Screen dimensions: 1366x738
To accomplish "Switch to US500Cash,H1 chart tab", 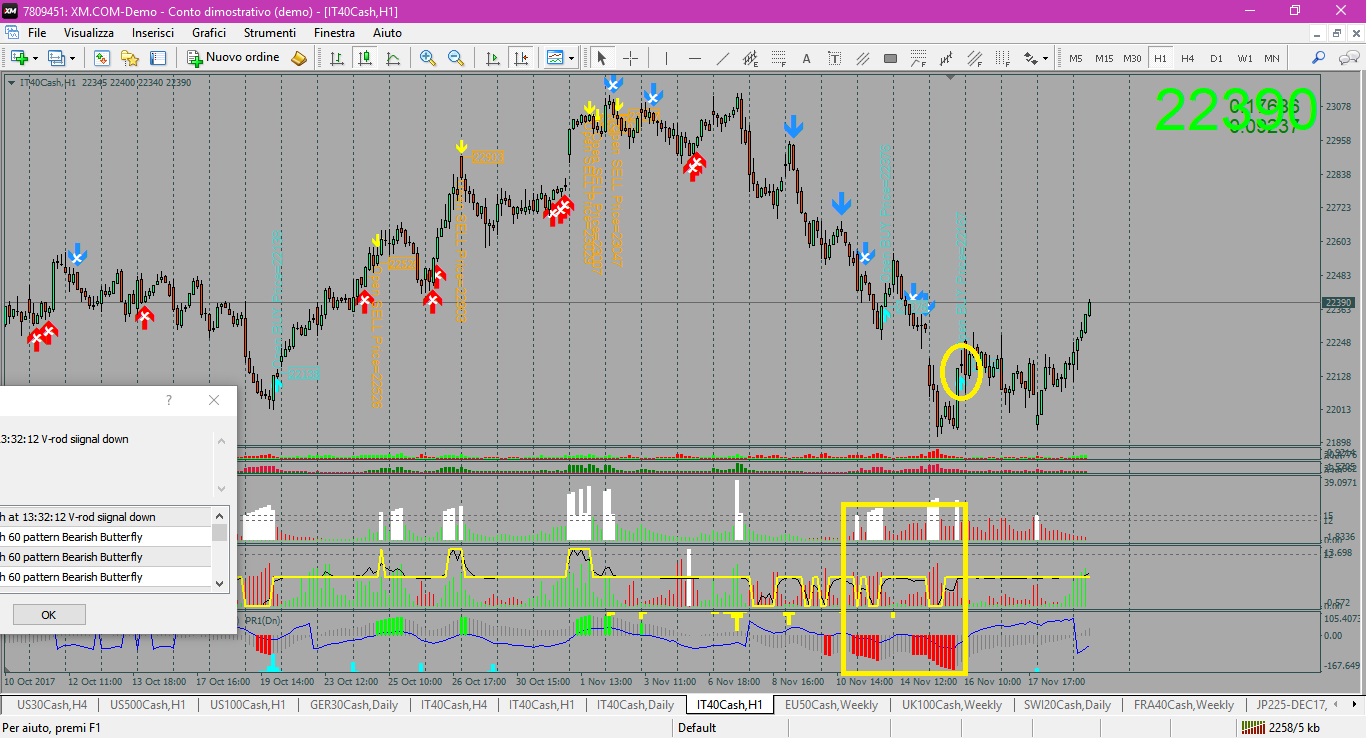I will [148, 705].
